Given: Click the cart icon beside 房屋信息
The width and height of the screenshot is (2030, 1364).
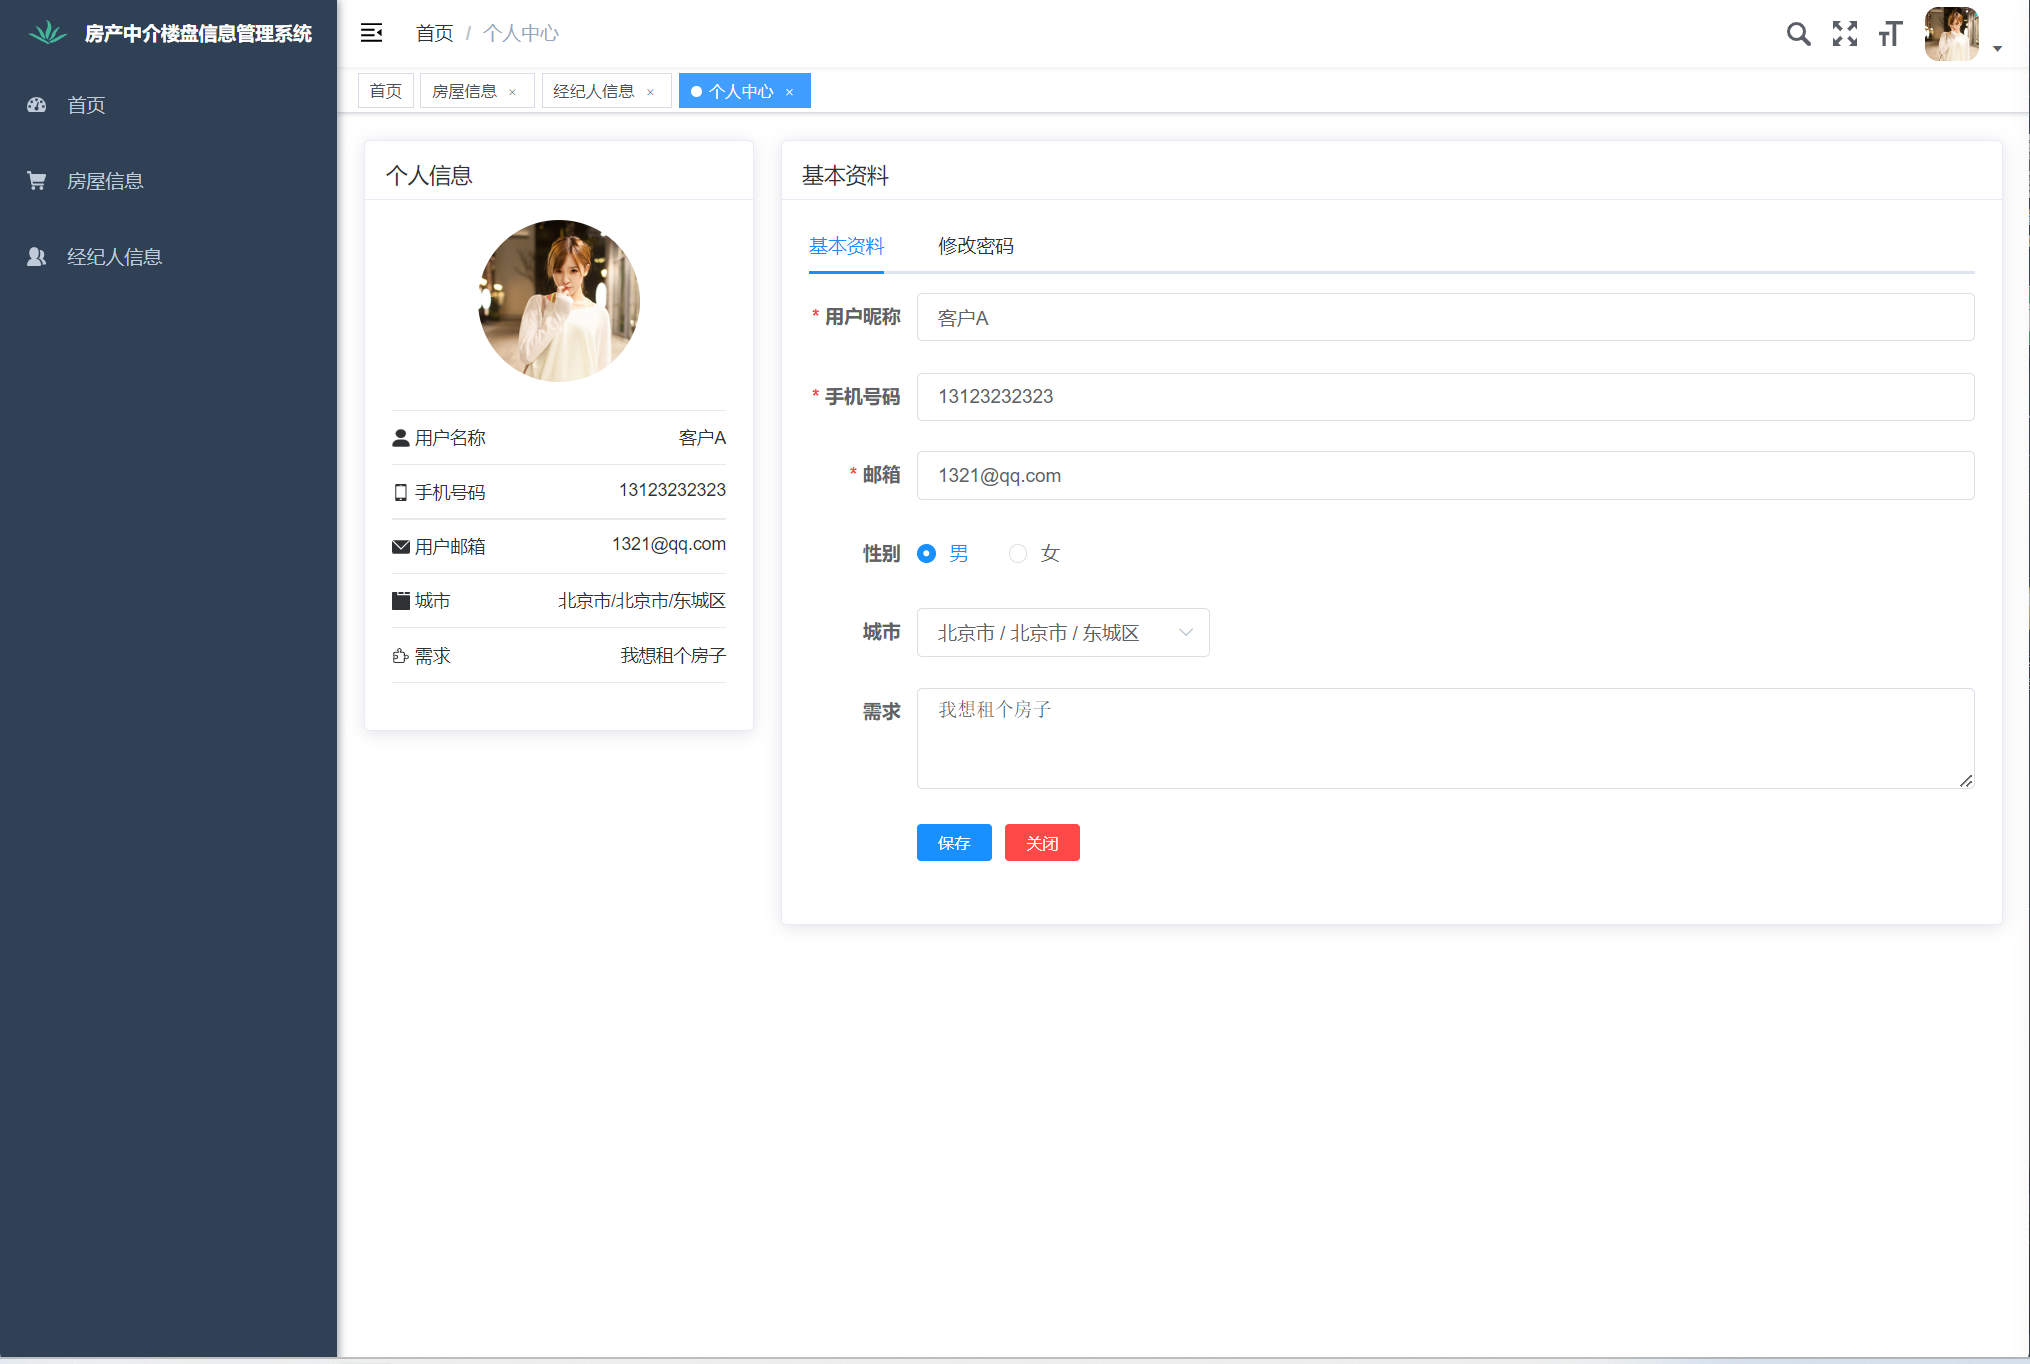Looking at the screenshot, I should click(37, 181).
